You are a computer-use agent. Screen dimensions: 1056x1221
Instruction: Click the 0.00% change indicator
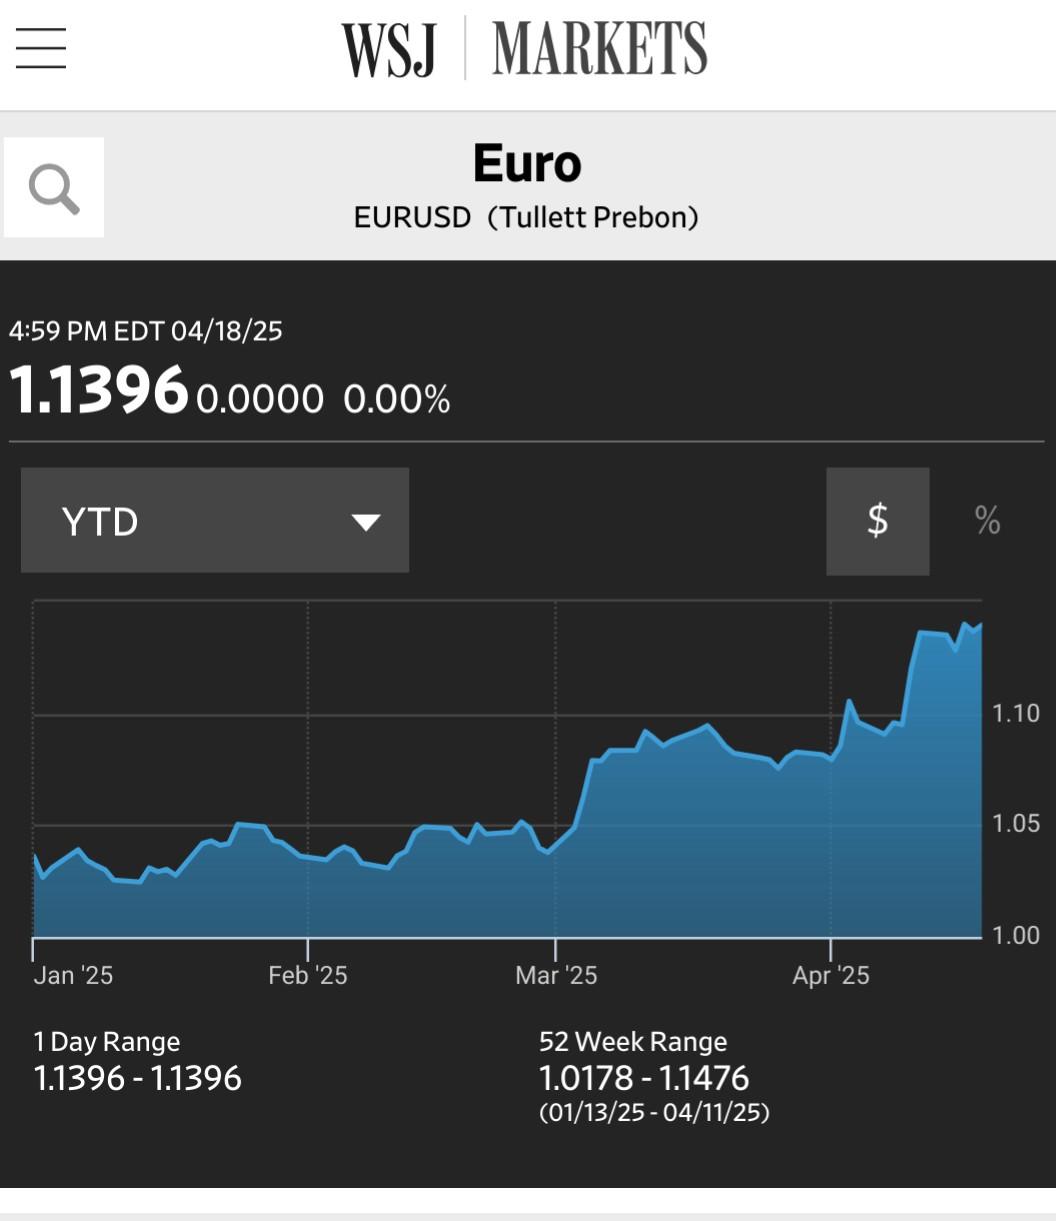point(397,399)
